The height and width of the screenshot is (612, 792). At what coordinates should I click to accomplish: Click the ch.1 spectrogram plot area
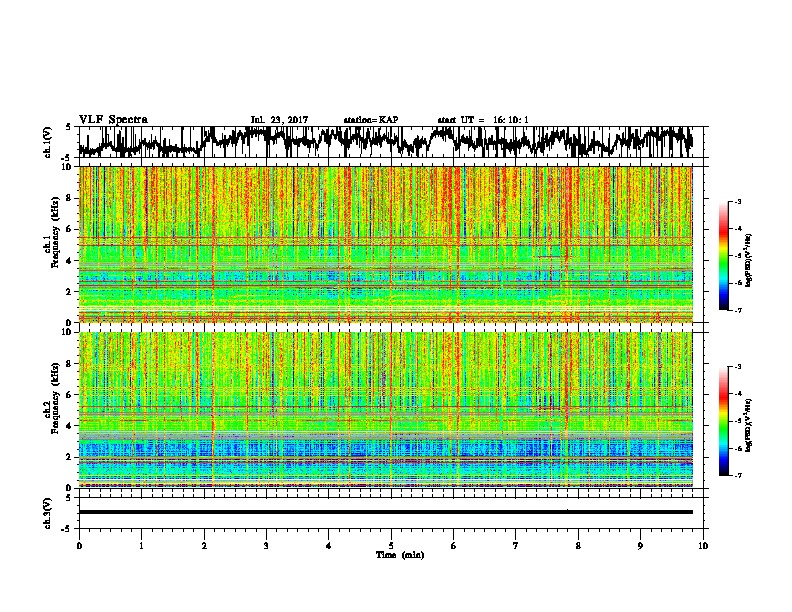coord(386,244)
